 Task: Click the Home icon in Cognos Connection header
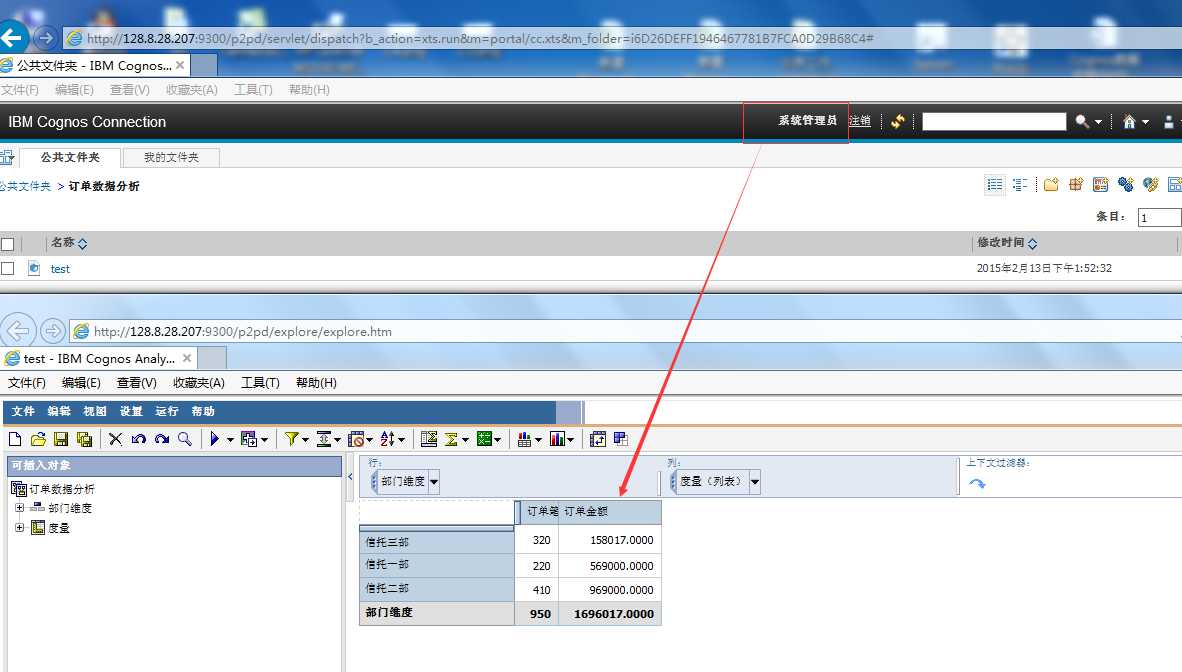1129,121
